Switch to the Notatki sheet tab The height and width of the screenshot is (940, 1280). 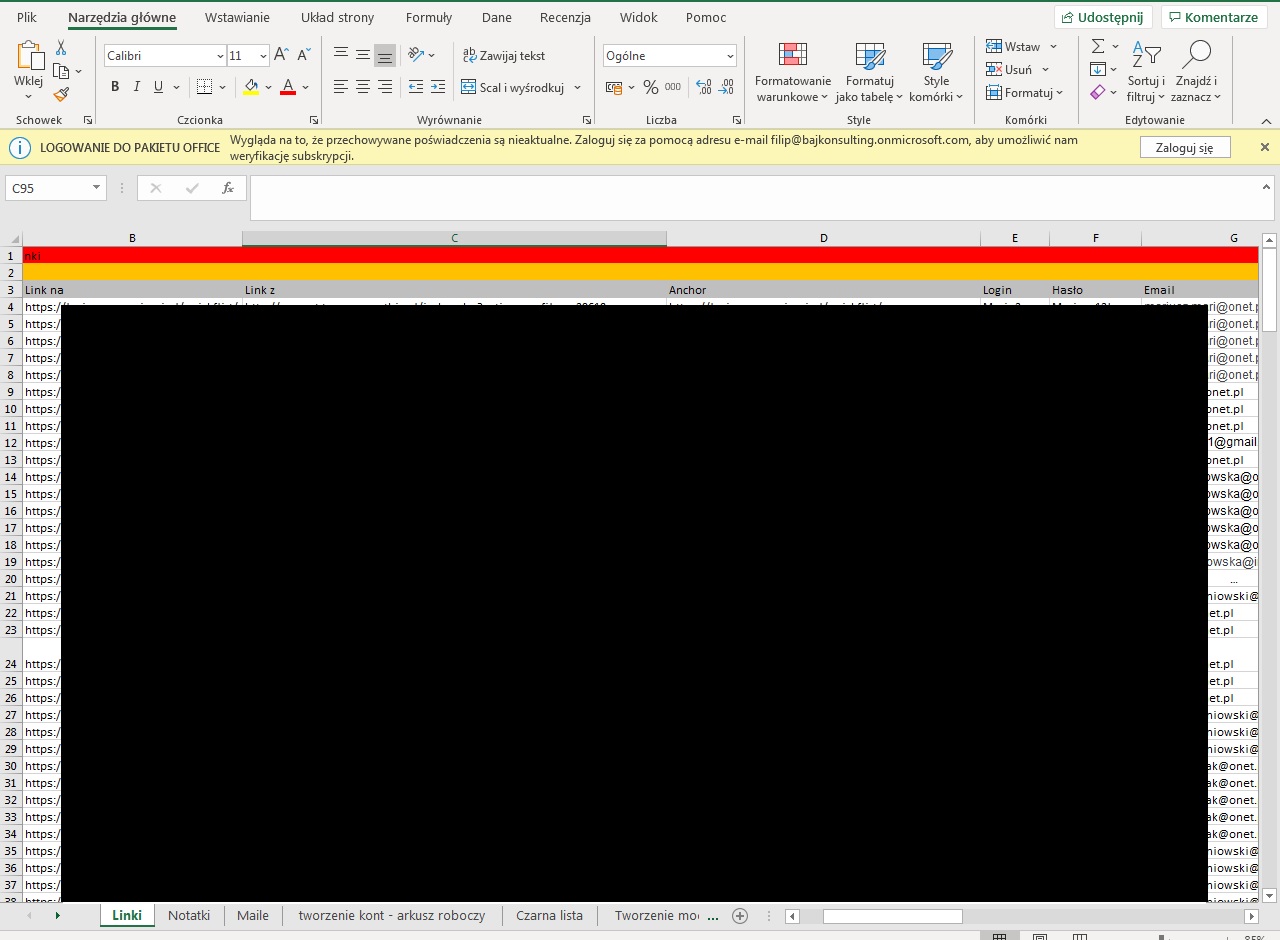point(189,915)
